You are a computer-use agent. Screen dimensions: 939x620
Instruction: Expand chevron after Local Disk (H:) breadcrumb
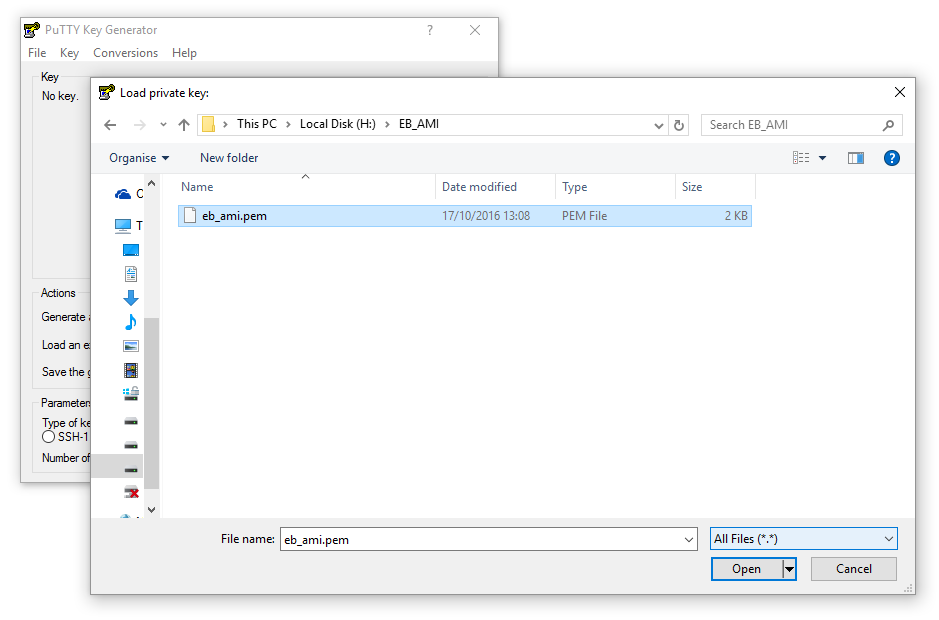click(x=387, y=124)
